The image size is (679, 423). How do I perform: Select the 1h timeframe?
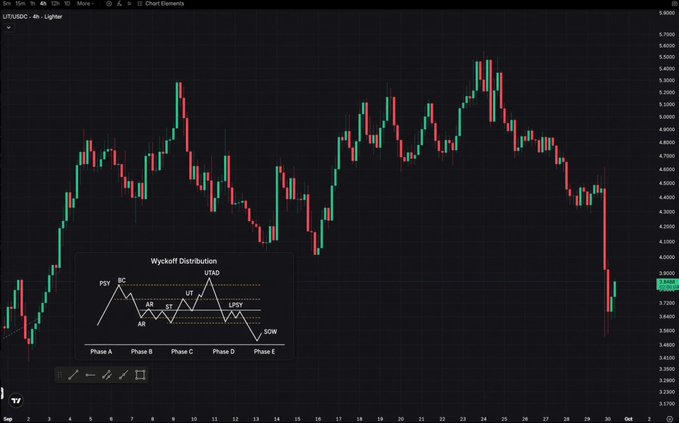click(x=32, y=3)
